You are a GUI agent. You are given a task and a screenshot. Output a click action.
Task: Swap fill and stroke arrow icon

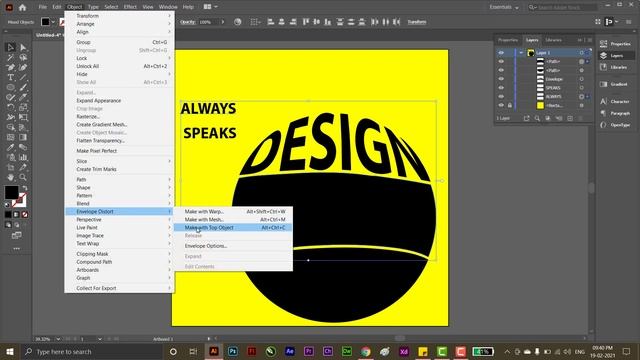[25, 188]
